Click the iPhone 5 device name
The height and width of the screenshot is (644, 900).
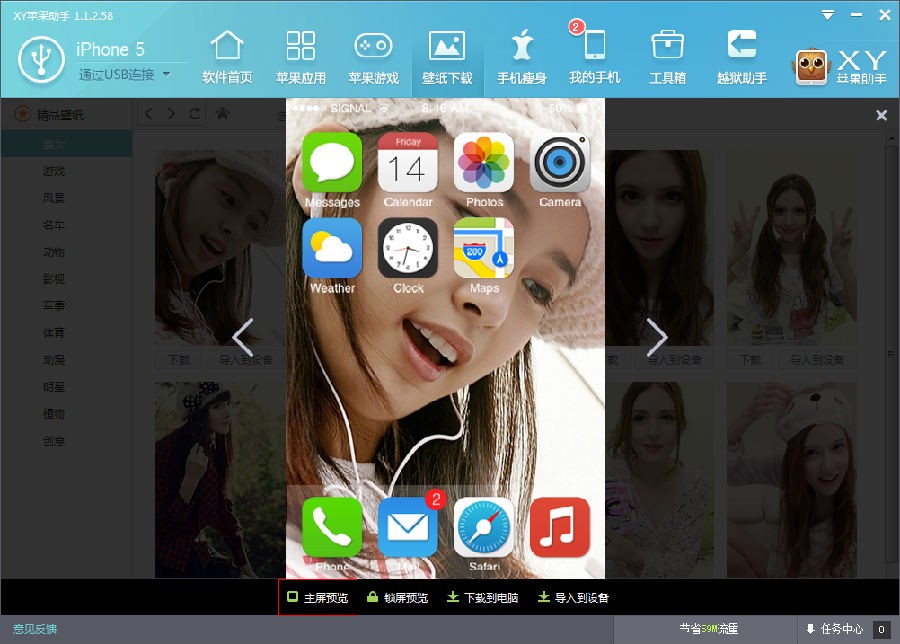[x=110, y=50]
